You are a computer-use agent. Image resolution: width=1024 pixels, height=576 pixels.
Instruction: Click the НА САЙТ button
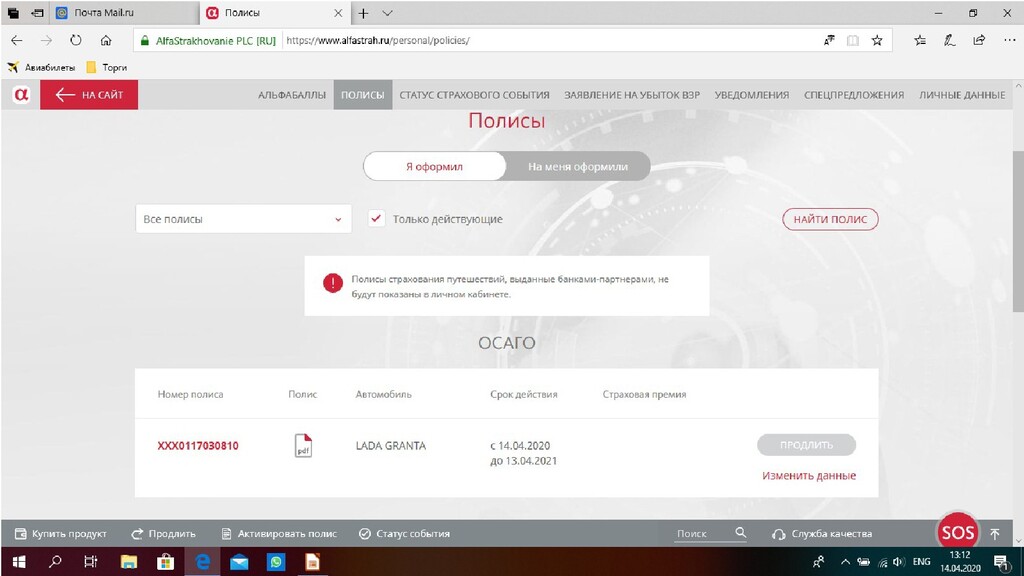click(89, 95)
